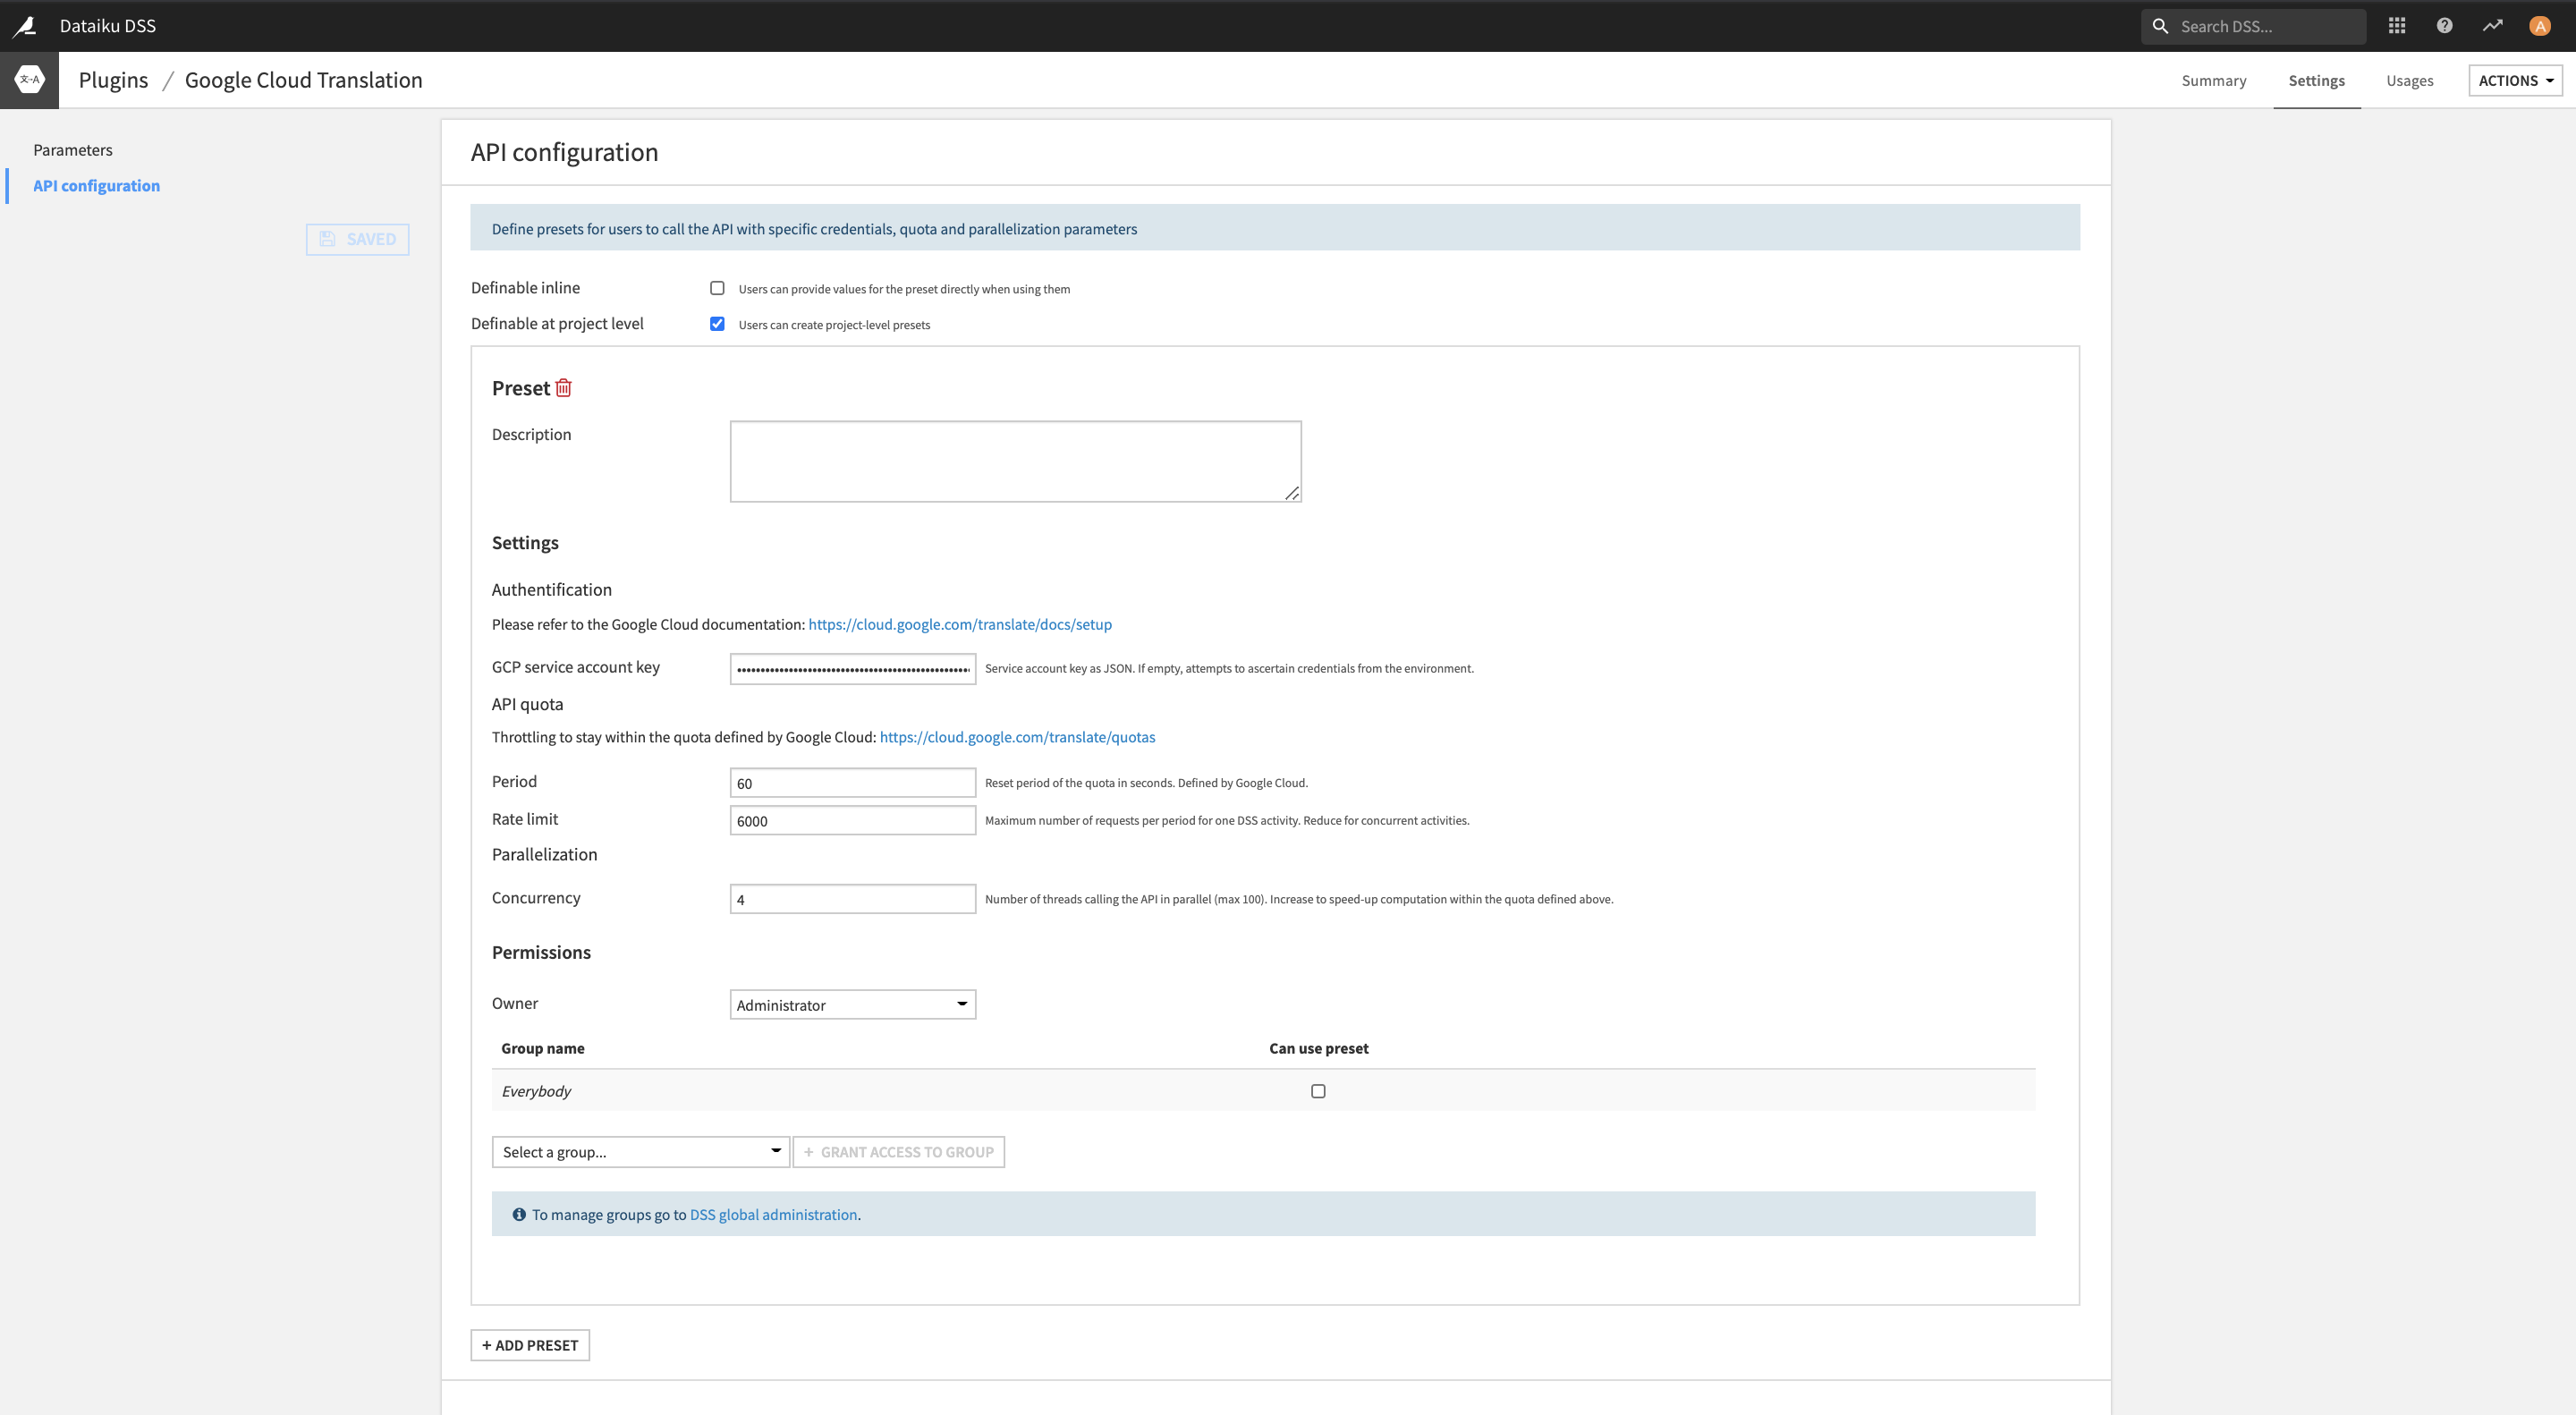The width and height of the screenshot is (2576, 1415).
Task: Click the Concurrency input field
Action: click(x=852, y=899)
